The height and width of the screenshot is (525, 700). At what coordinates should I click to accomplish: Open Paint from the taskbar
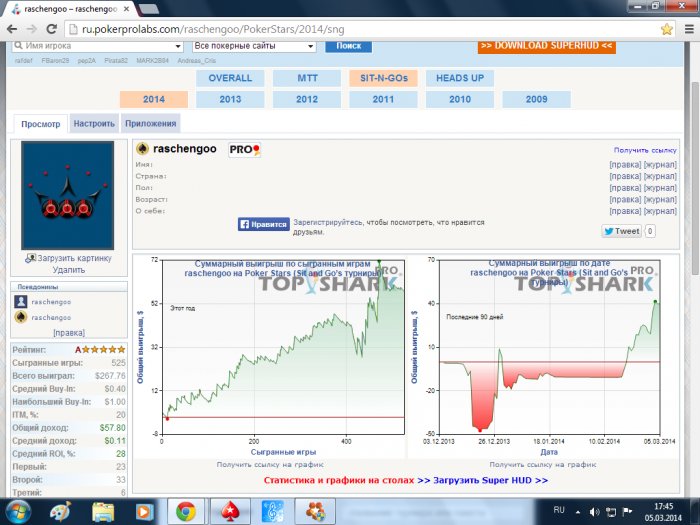click(60, 512)
